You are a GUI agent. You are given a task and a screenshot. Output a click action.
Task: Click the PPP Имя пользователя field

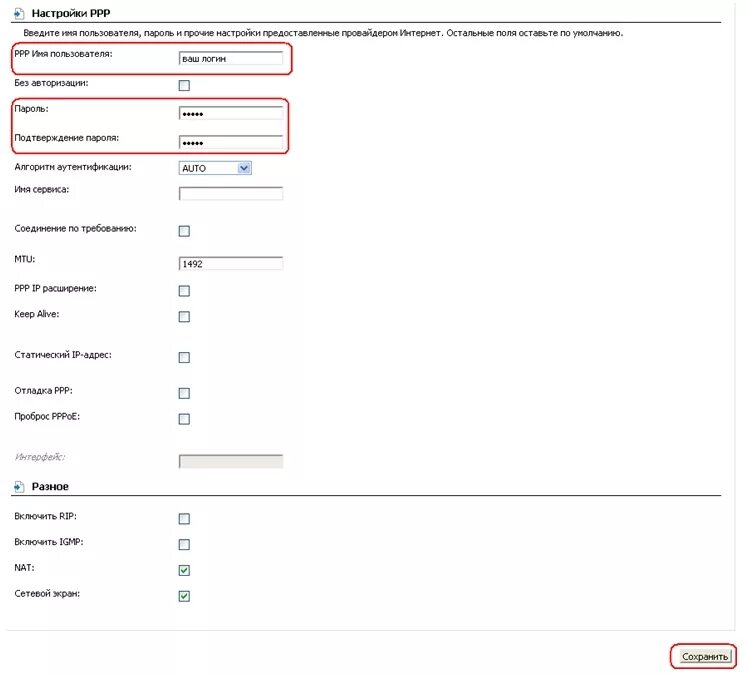pos(231,59)
